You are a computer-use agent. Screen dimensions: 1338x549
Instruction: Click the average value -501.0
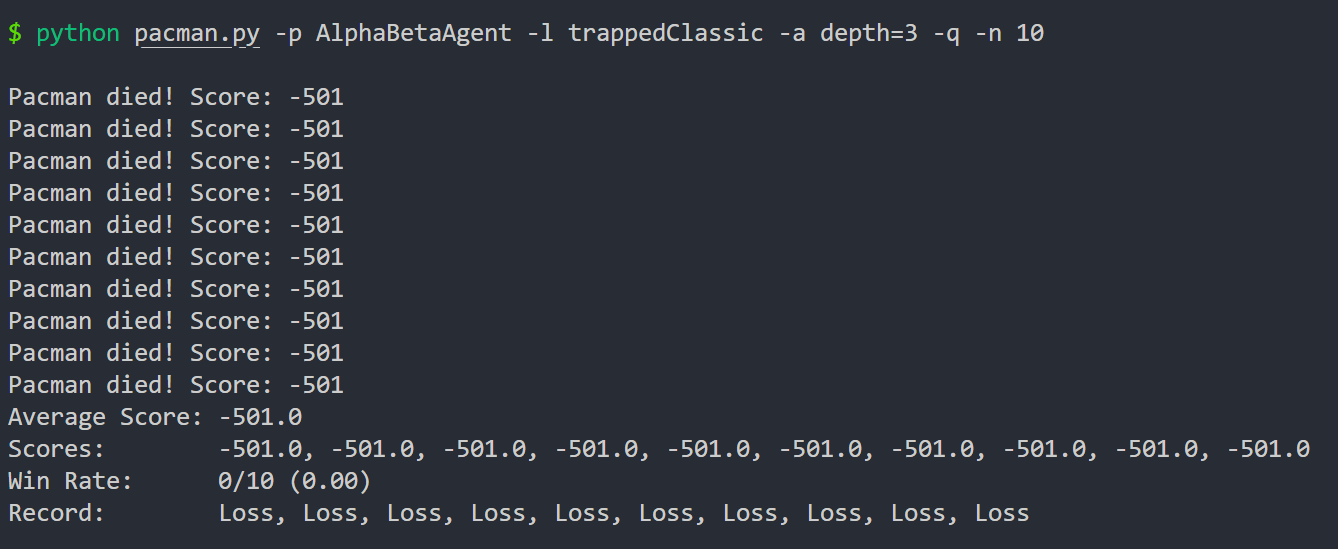tap(260, 417)
